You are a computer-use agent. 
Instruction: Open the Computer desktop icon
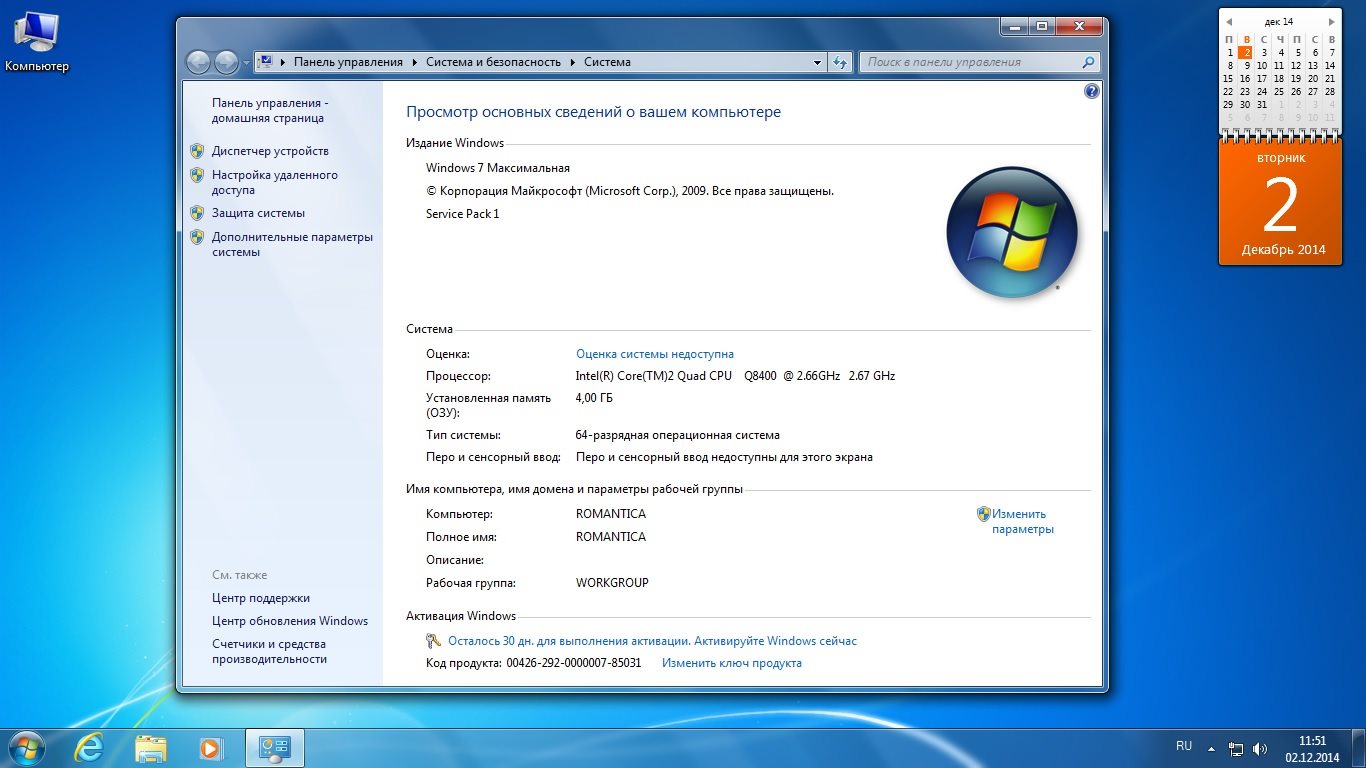[x=37, y=42]
